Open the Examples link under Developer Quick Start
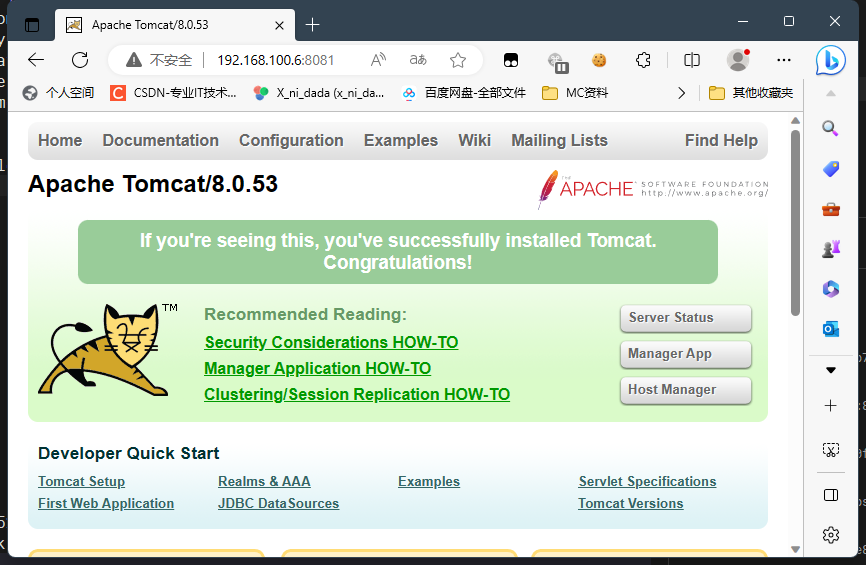866x565 pixels. click(429, 482)
